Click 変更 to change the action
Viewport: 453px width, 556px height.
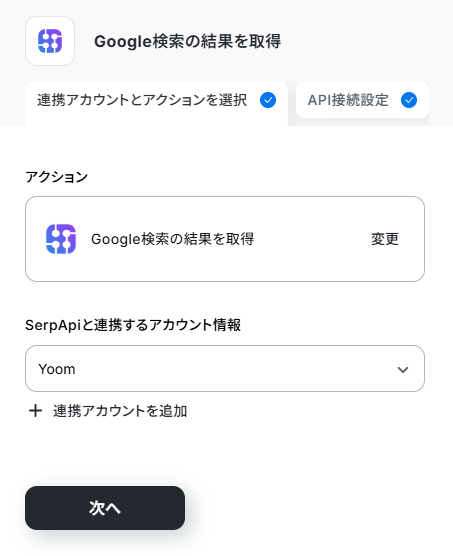click(x=385, y=239)
